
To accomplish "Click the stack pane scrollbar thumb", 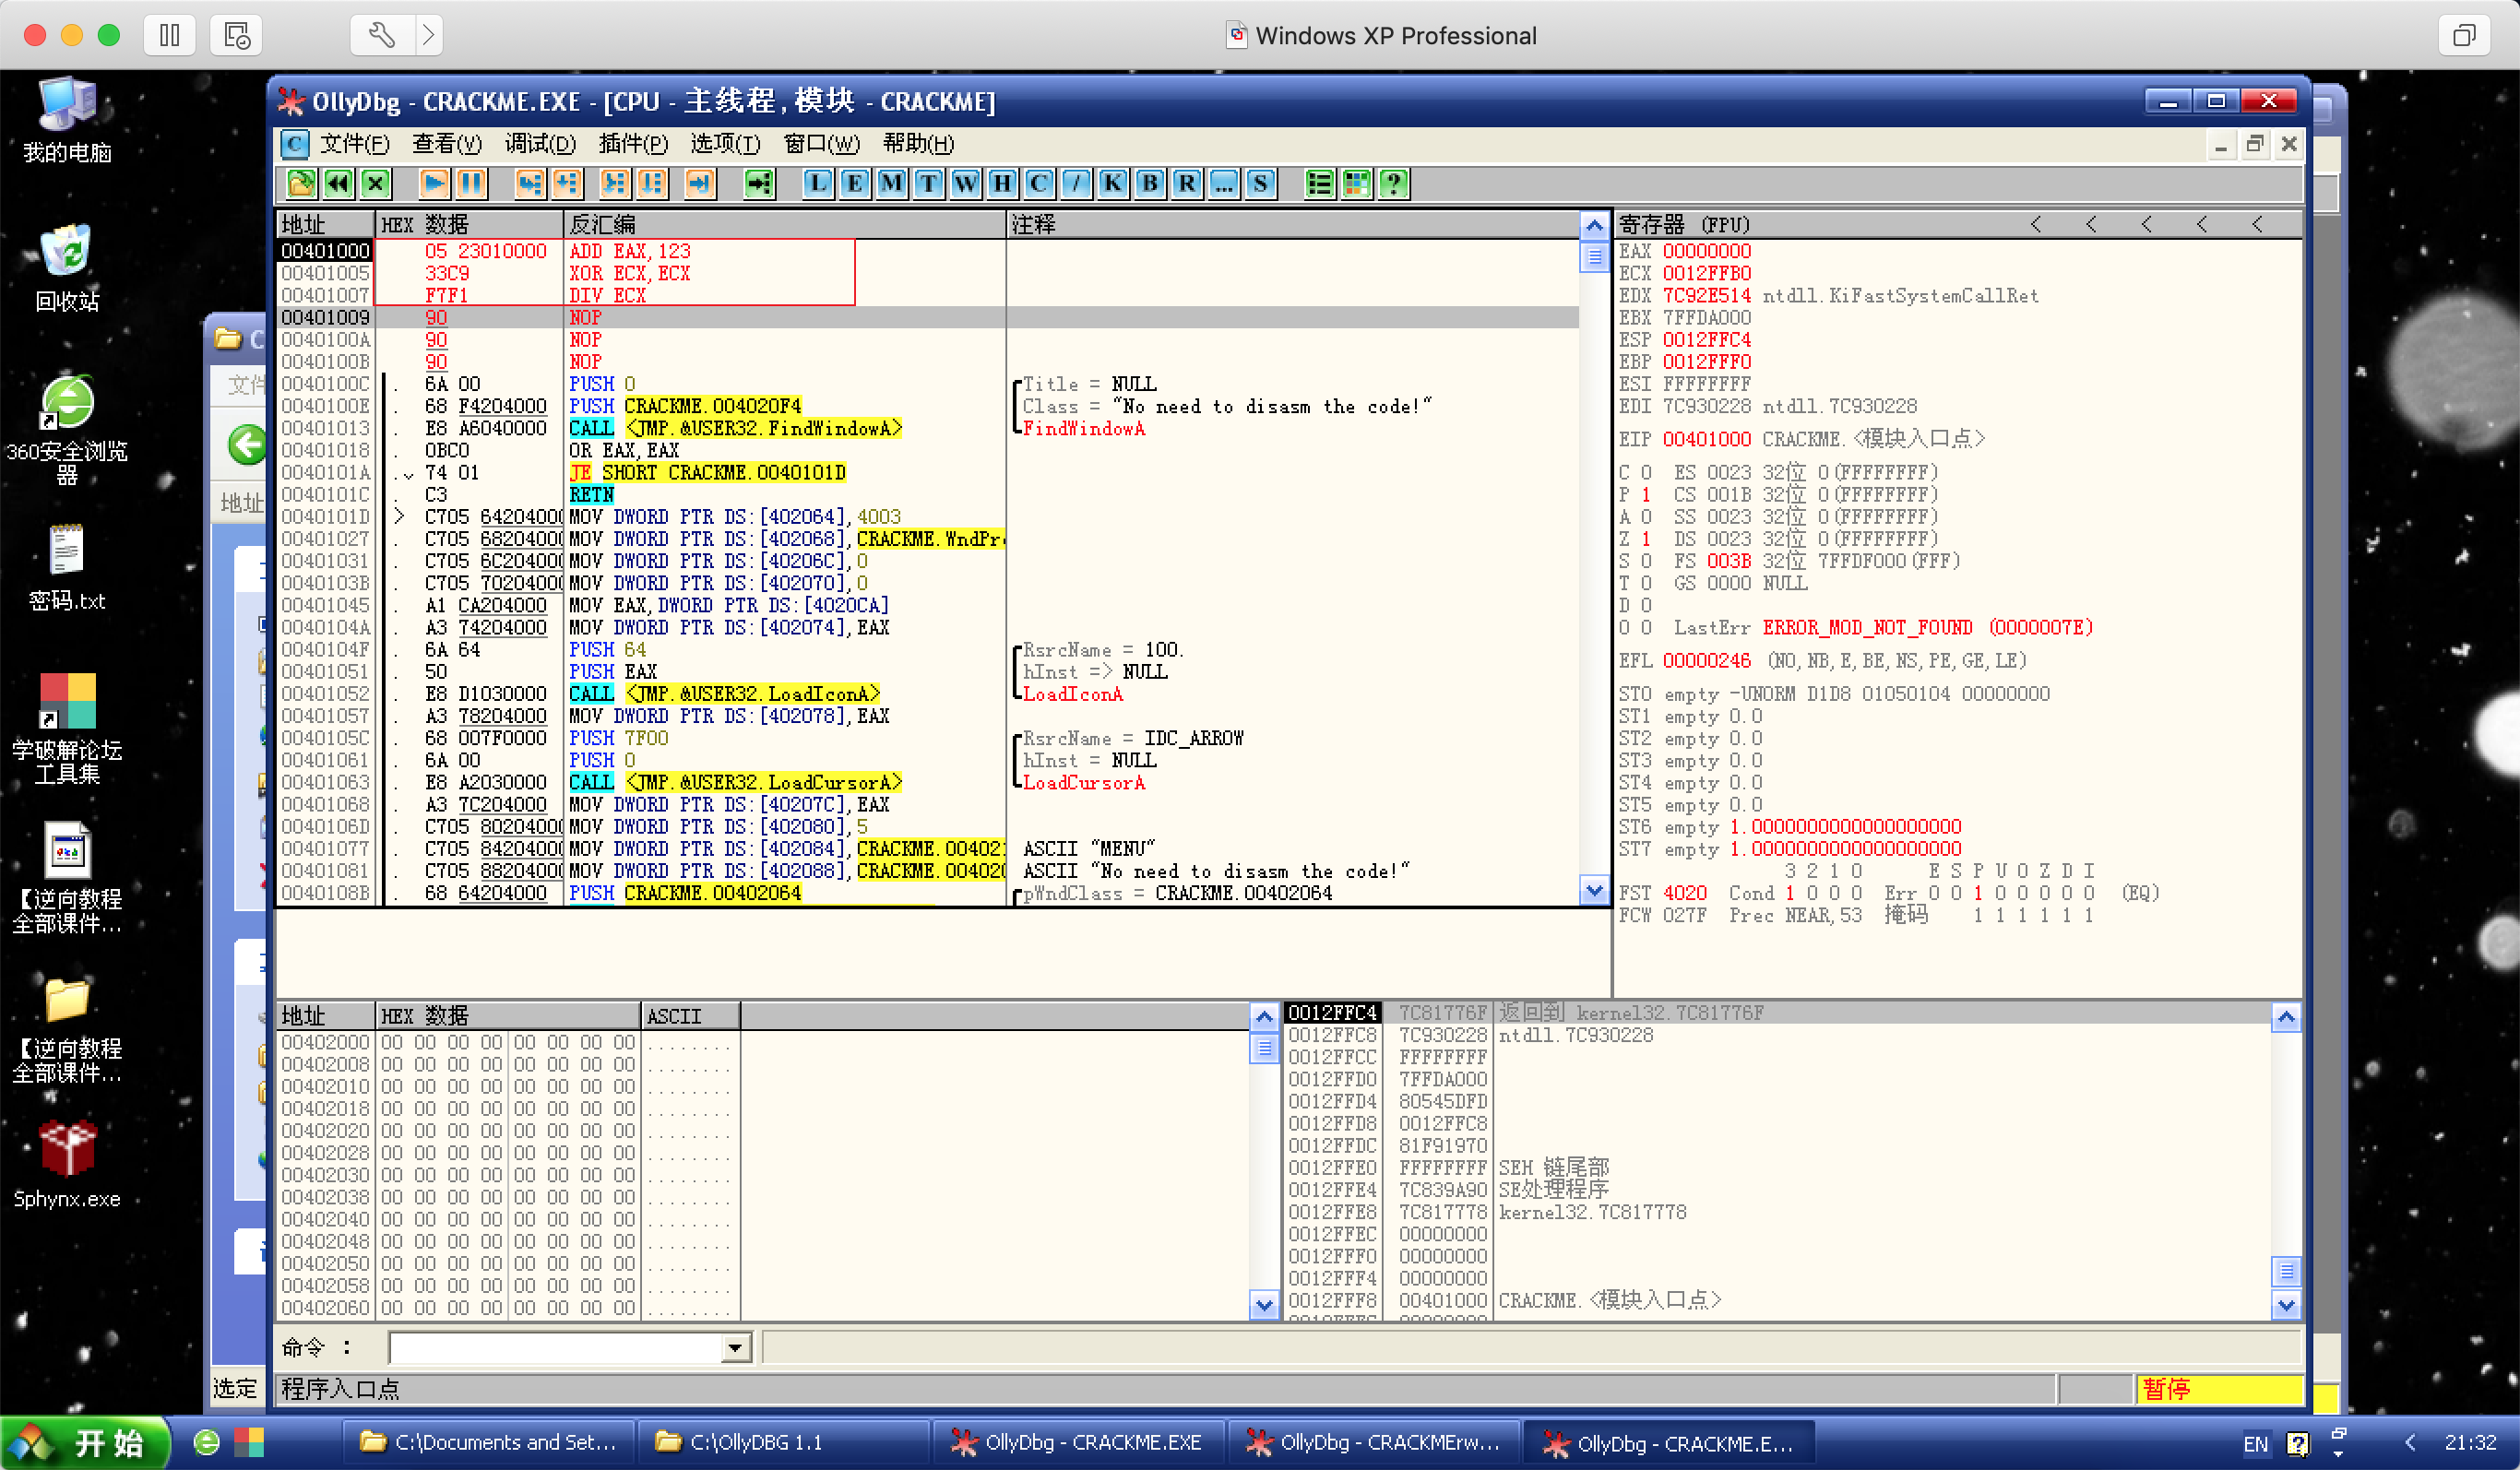I will (2286, 1271).
